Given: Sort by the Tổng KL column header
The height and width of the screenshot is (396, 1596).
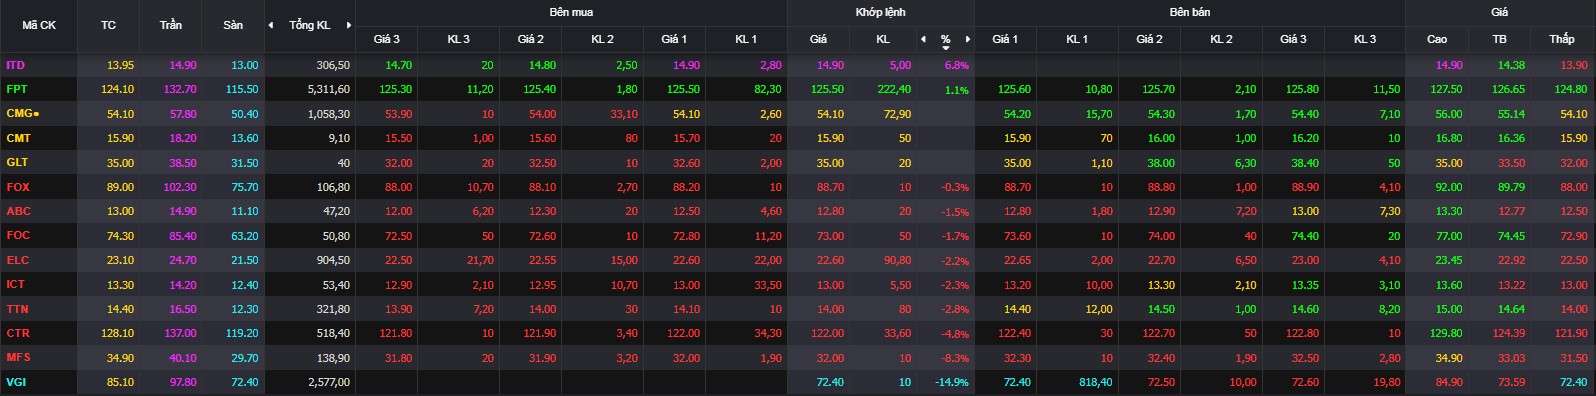Looking at the screenshot, I should pos(310,25).
